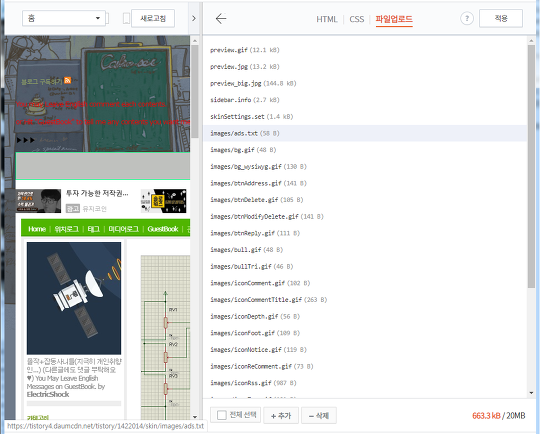Click the 새로고침 refresh button
The height and width of the screenshot is (434, 540).
pos(153,18)
